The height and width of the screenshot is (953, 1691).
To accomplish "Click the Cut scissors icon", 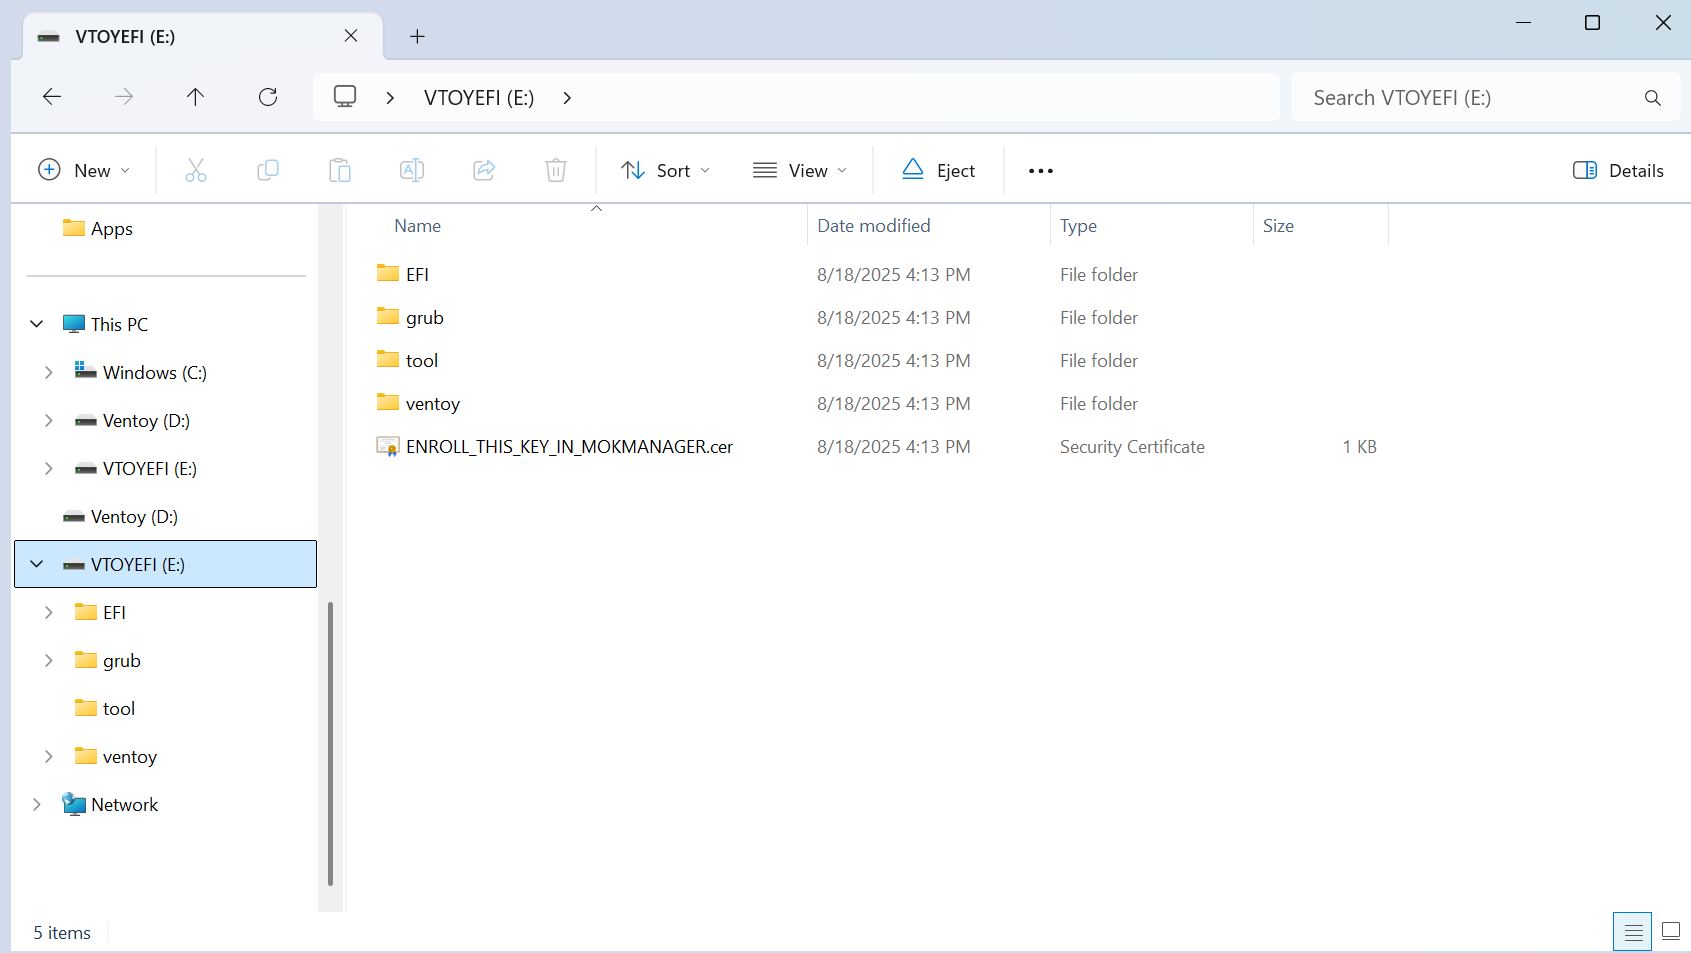I will (196, 171).
